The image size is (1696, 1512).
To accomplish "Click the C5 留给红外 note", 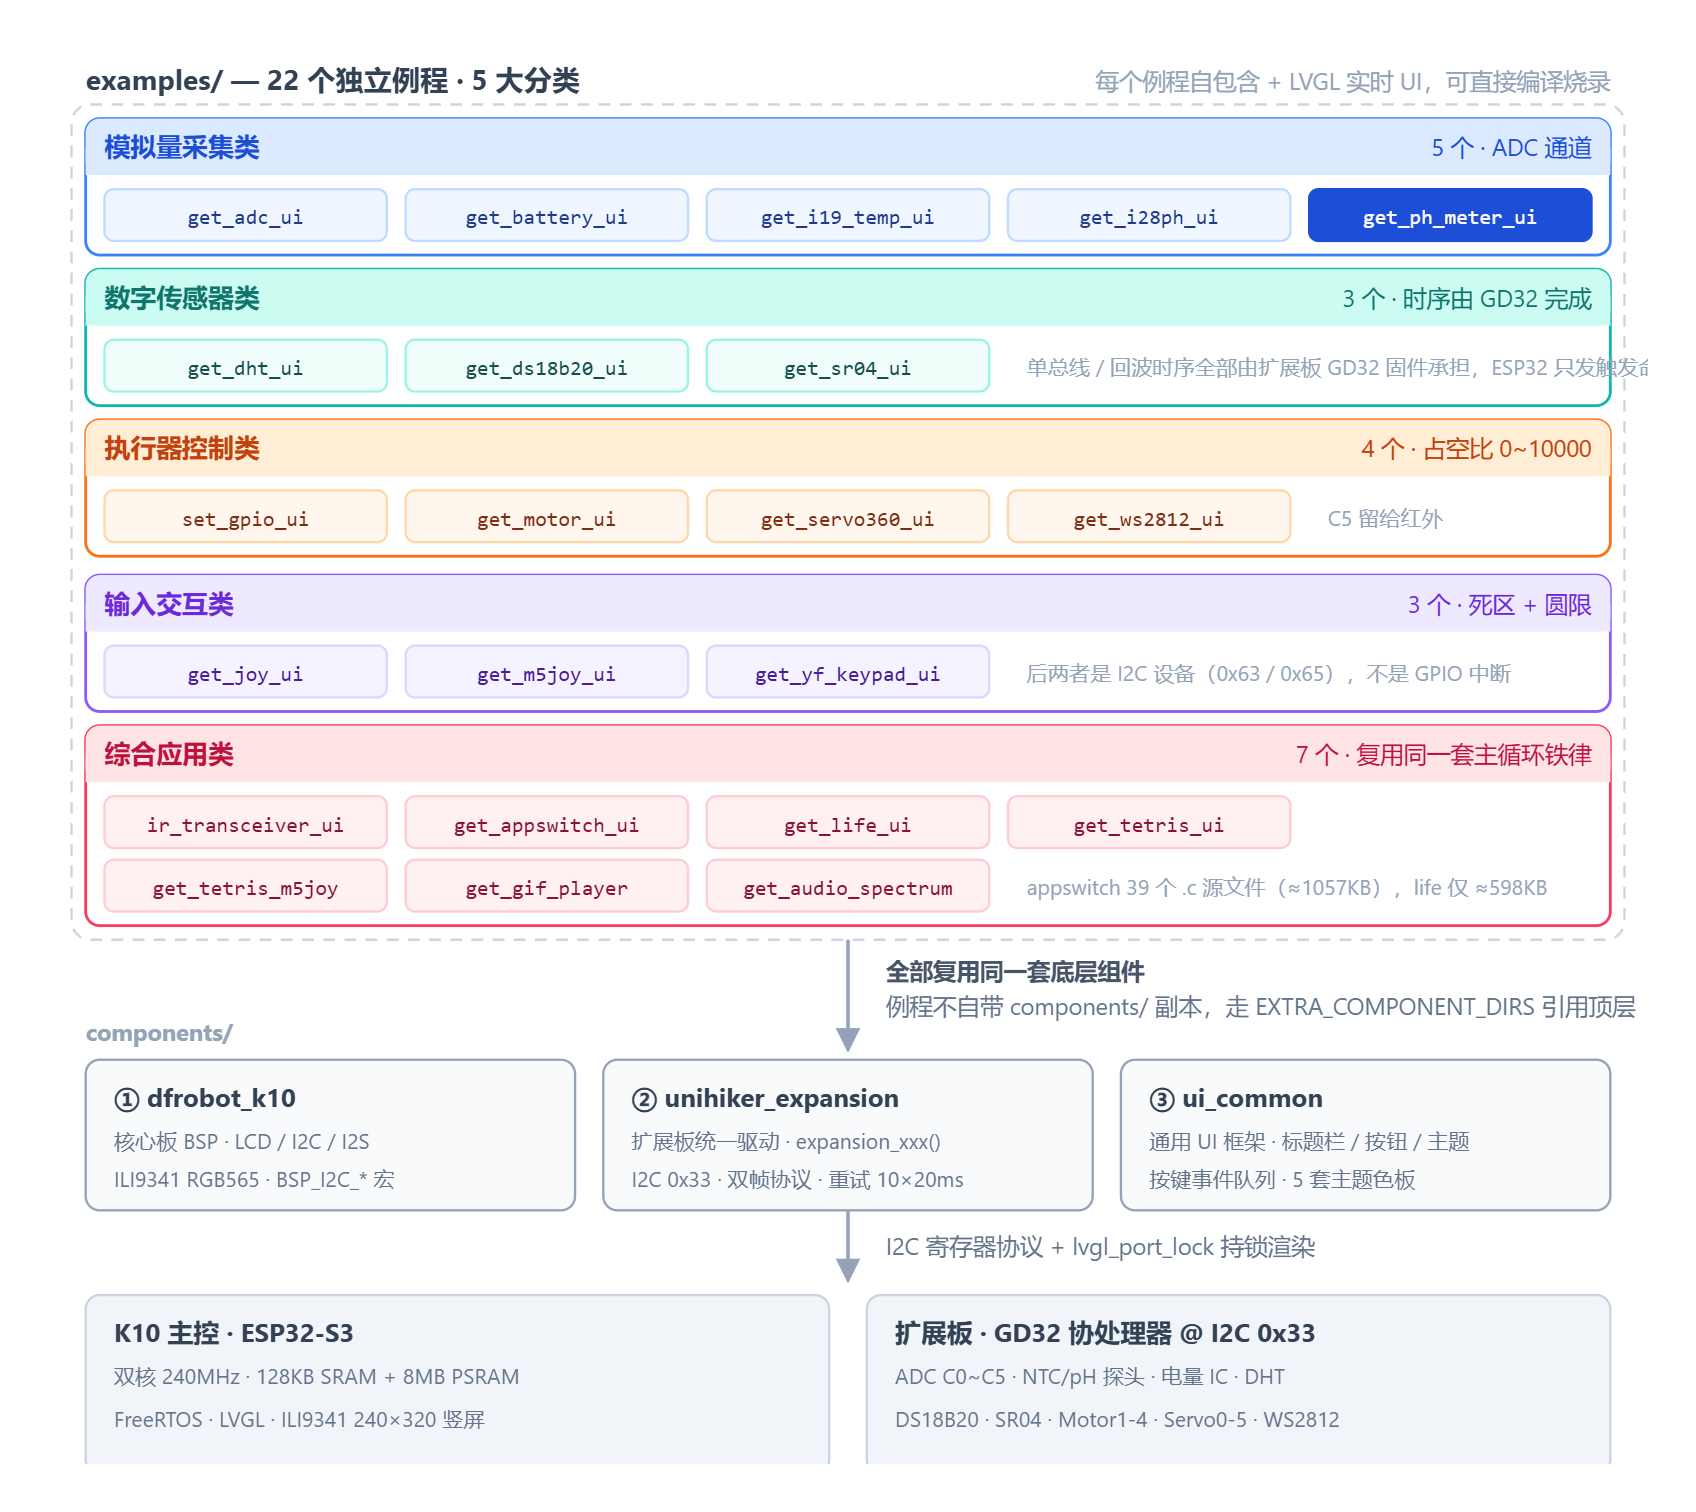I will [x=1385, y=518].
